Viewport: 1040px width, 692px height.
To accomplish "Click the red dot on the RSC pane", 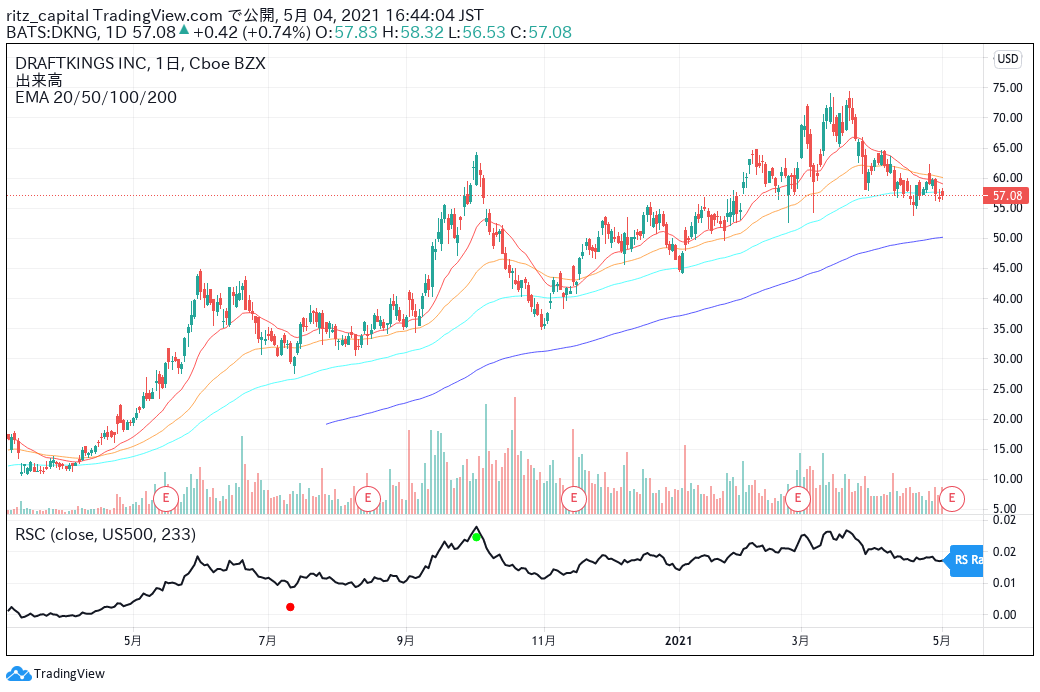I will coord(290,607).
